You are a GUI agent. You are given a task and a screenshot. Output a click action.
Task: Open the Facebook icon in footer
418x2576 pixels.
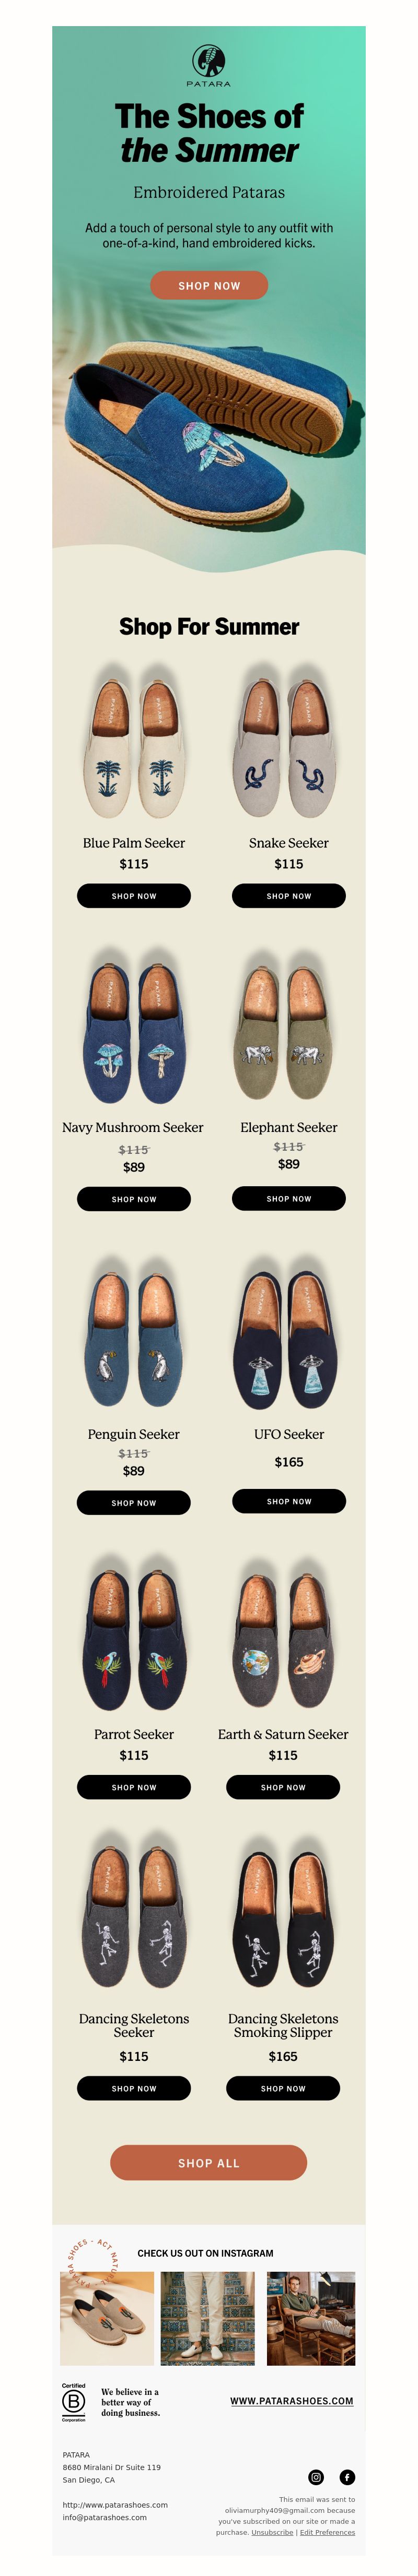(347, 2477)
